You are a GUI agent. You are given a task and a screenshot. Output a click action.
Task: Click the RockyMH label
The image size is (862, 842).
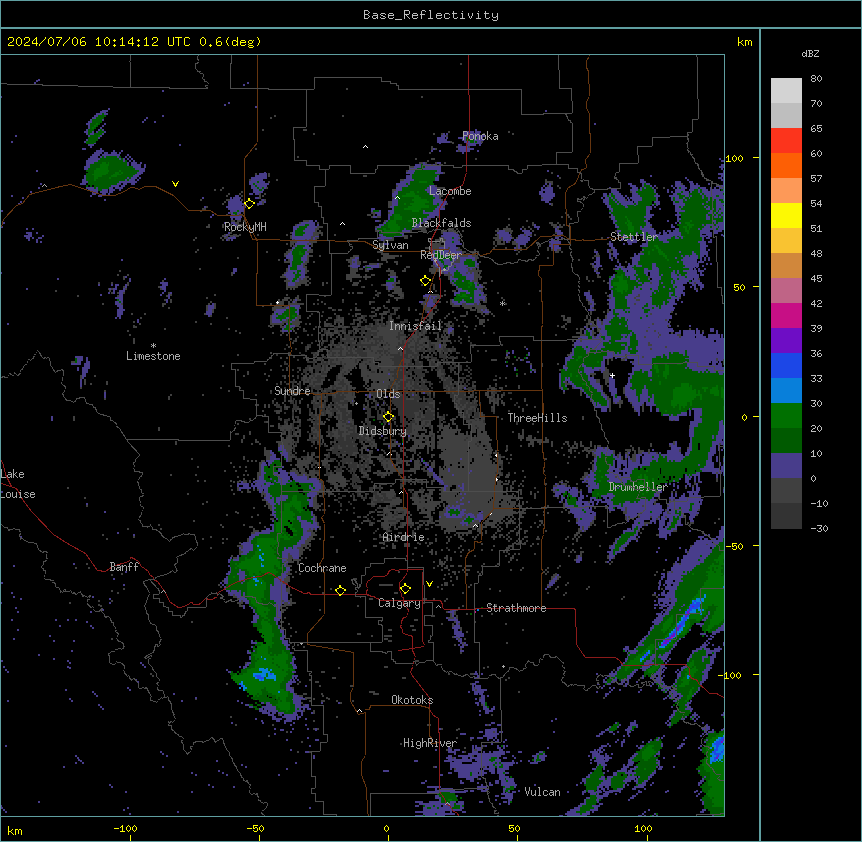(245, 227)
